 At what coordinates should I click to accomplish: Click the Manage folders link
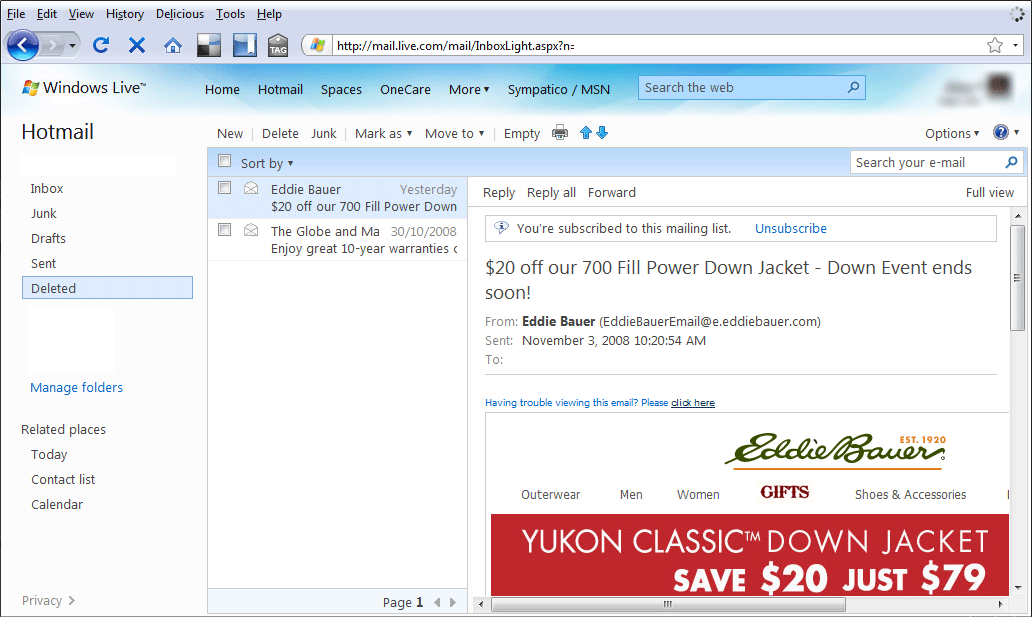pyautogui.click(x=76, y=388)
